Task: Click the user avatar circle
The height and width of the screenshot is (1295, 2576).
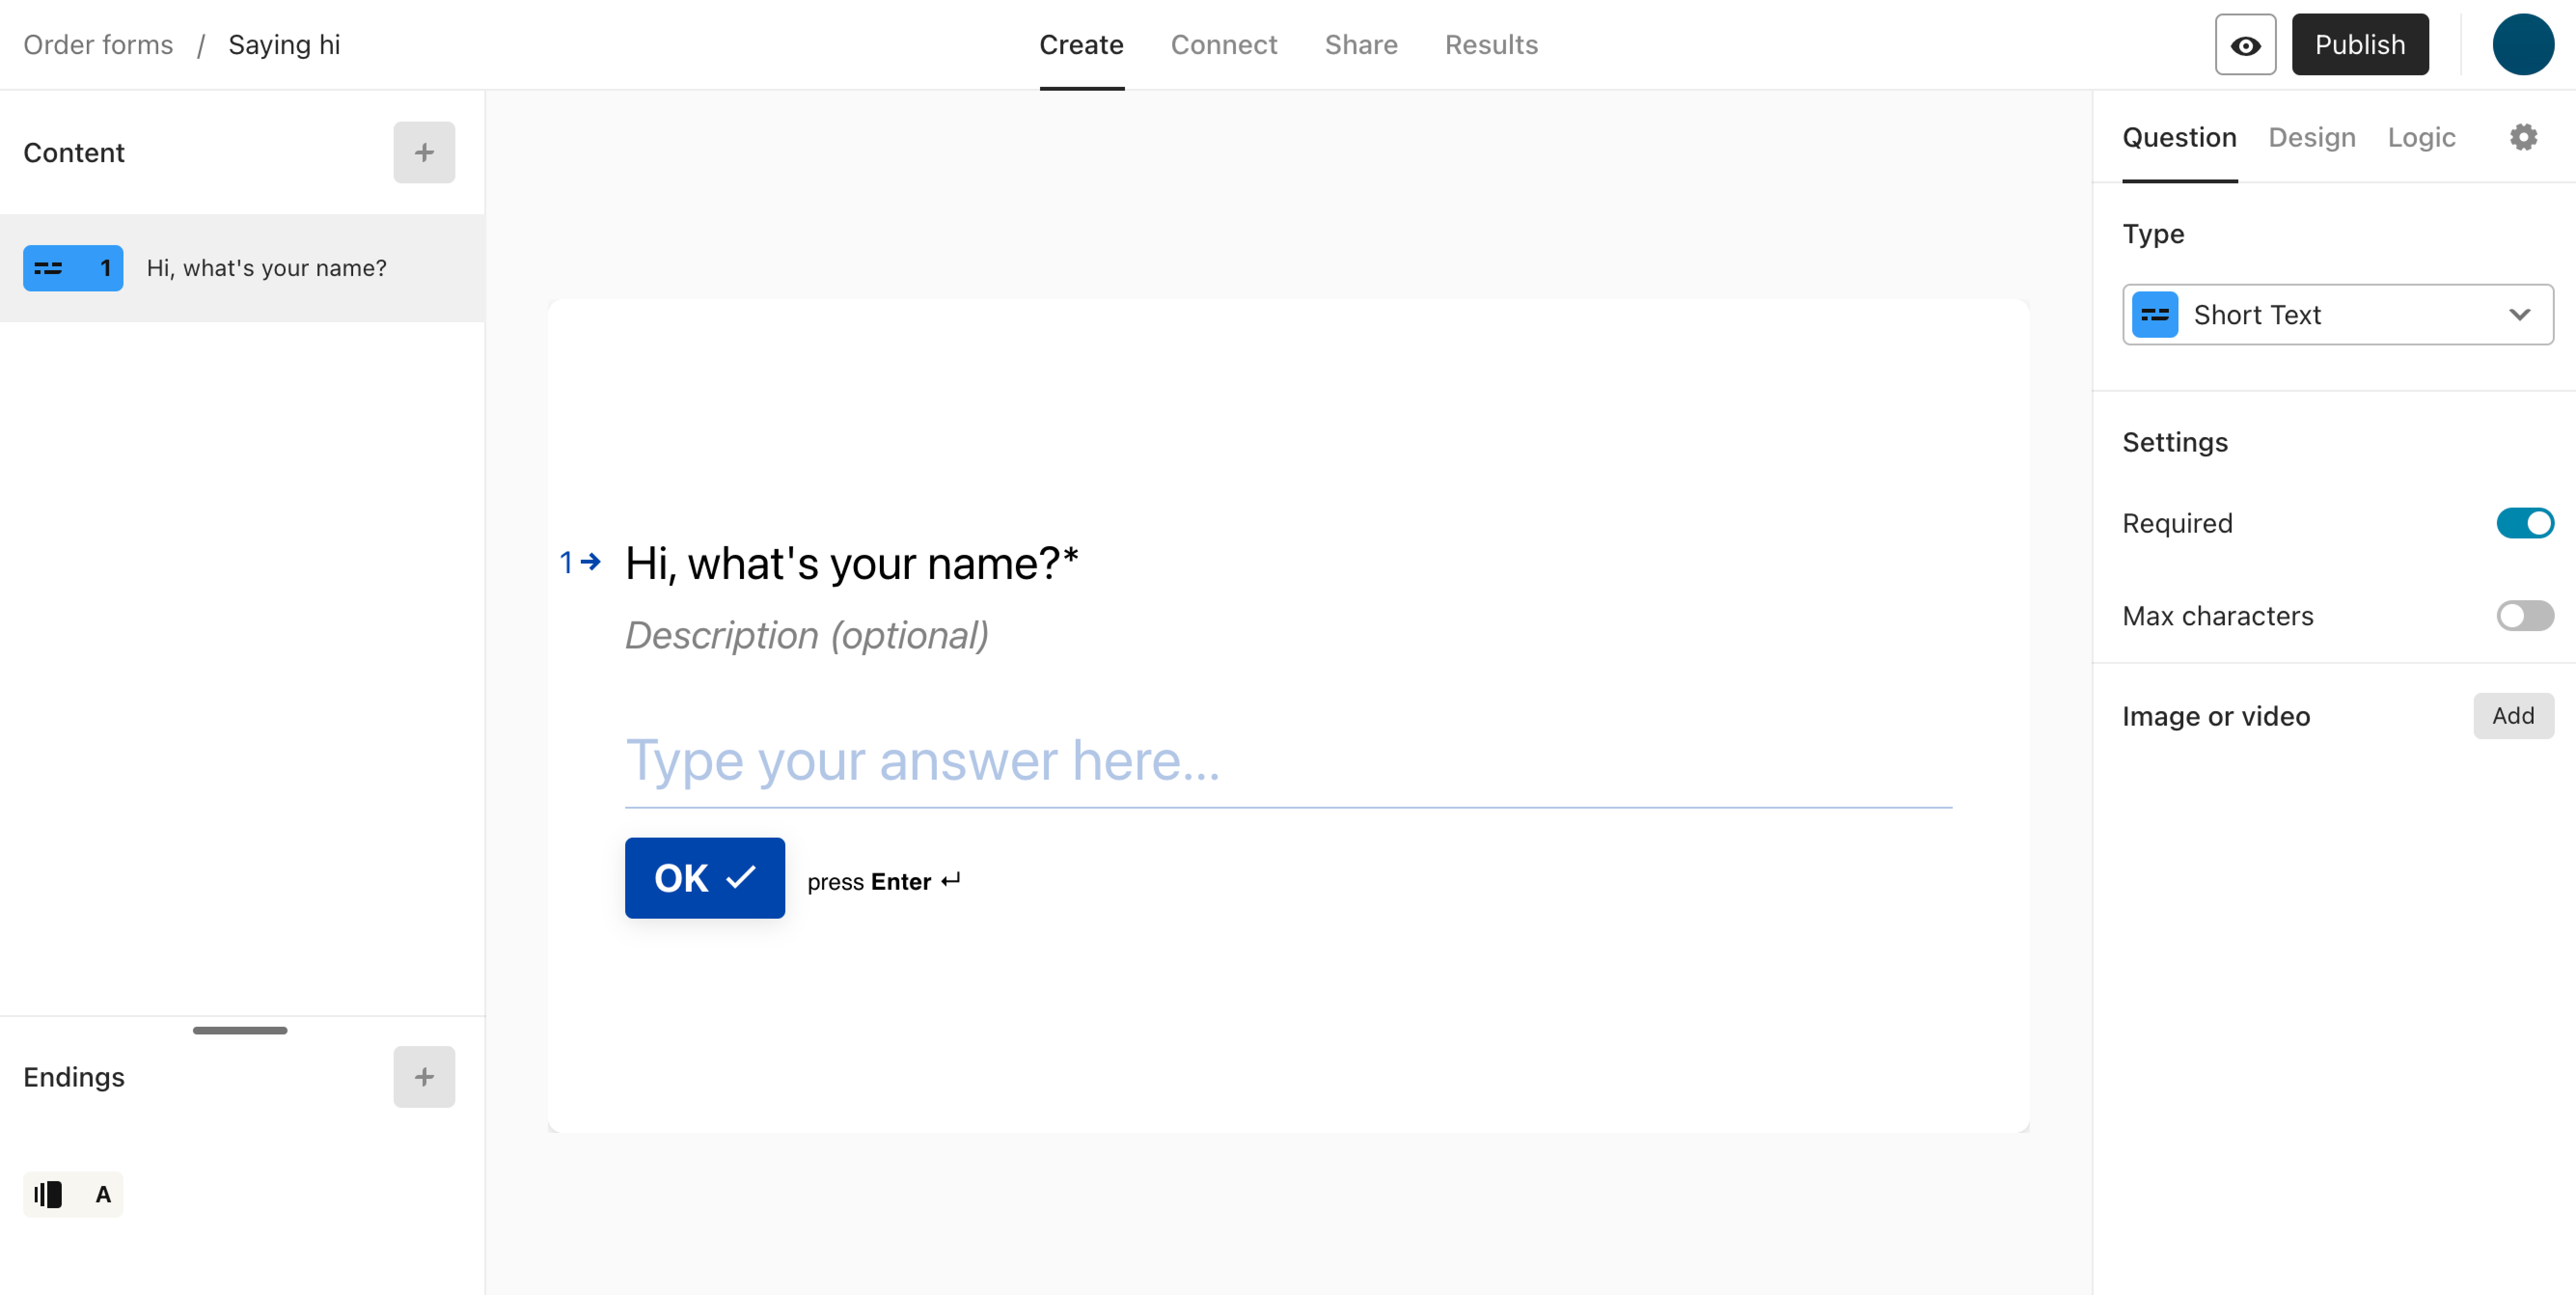Action: click(2523, 45)
